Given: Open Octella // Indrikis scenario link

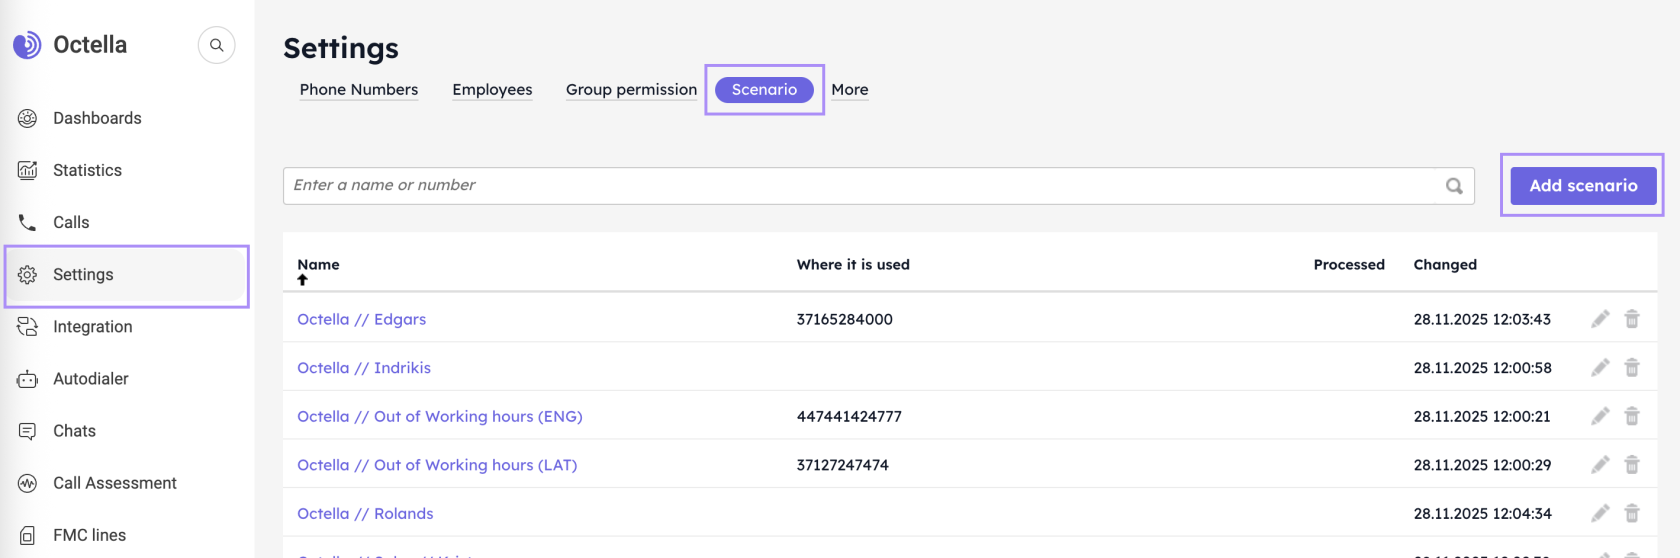Looking at the screenshot, I should click(x=364, y=368).
